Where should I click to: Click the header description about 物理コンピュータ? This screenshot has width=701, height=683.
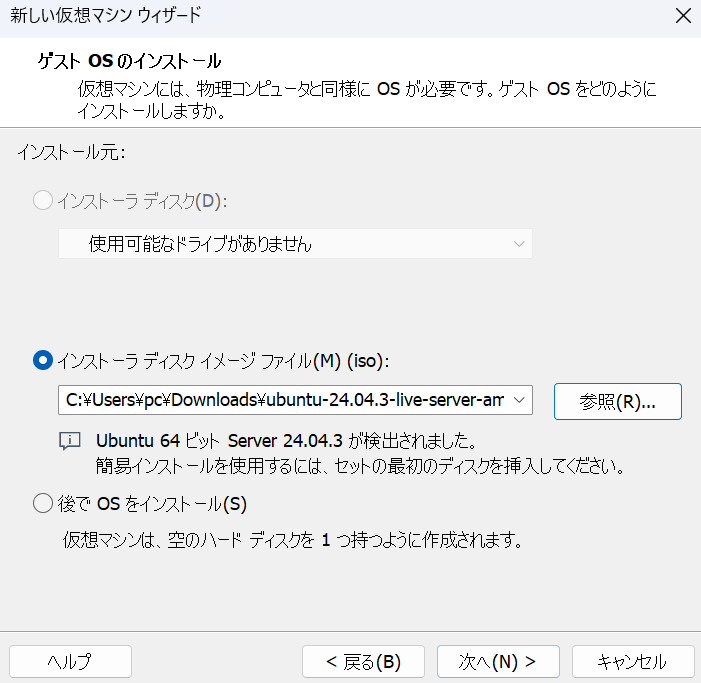tap(368, 89)
